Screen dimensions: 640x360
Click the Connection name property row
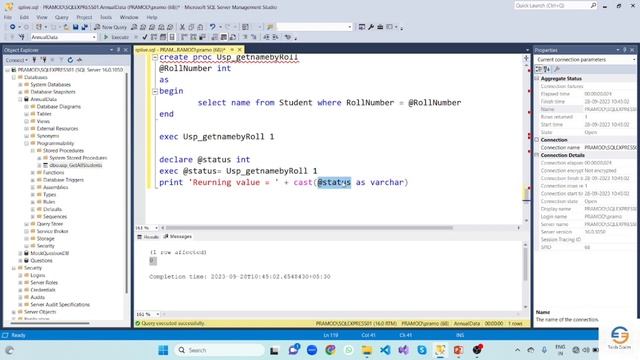click(585, 147)
